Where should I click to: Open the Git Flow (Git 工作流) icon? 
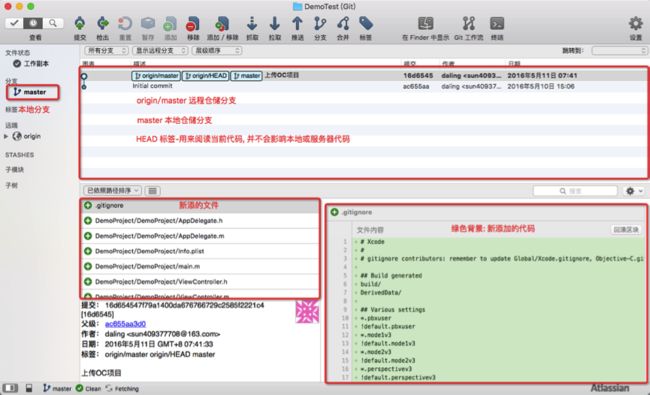click(x=468, y=24)
